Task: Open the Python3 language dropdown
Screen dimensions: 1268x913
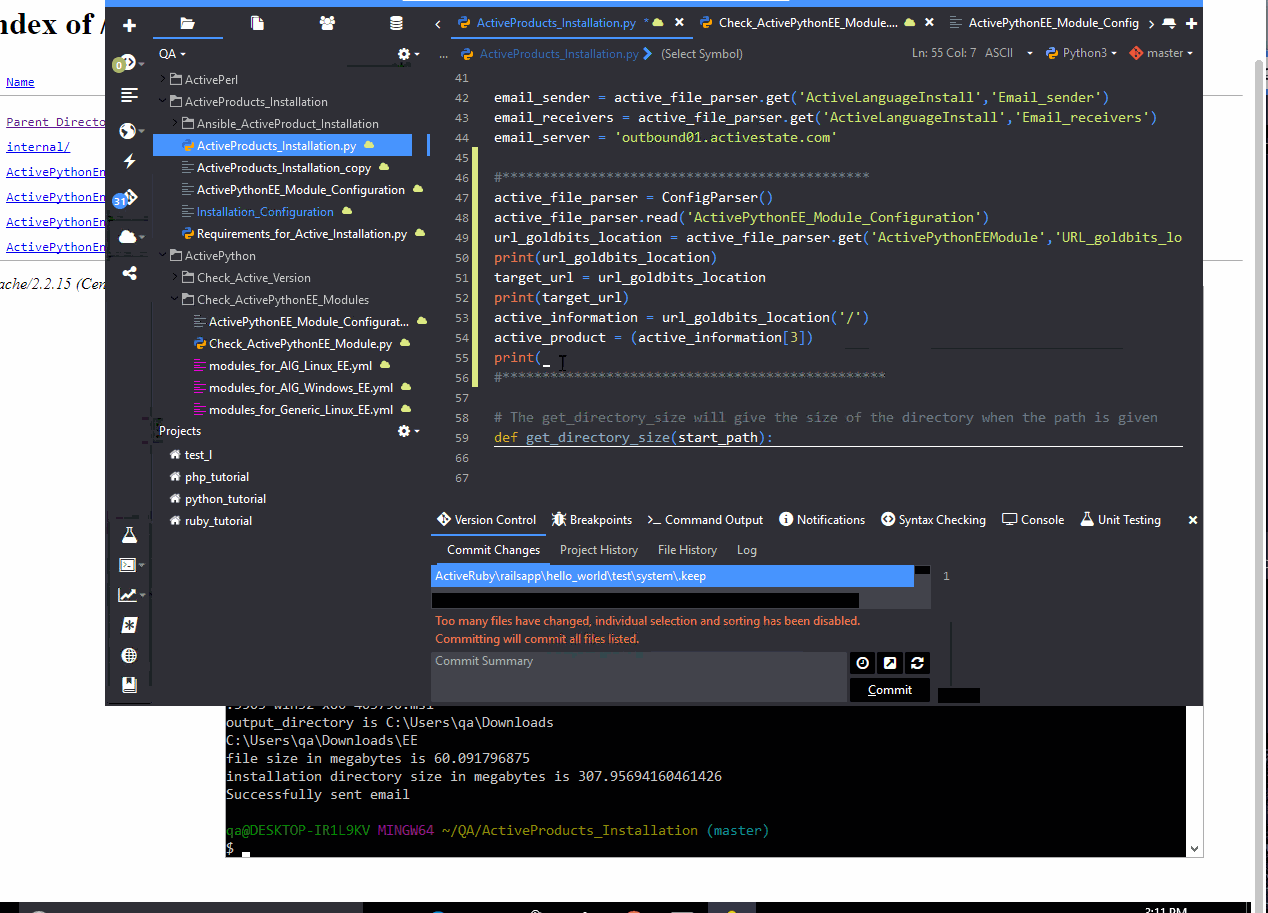Action: [x=1081, y=53]
